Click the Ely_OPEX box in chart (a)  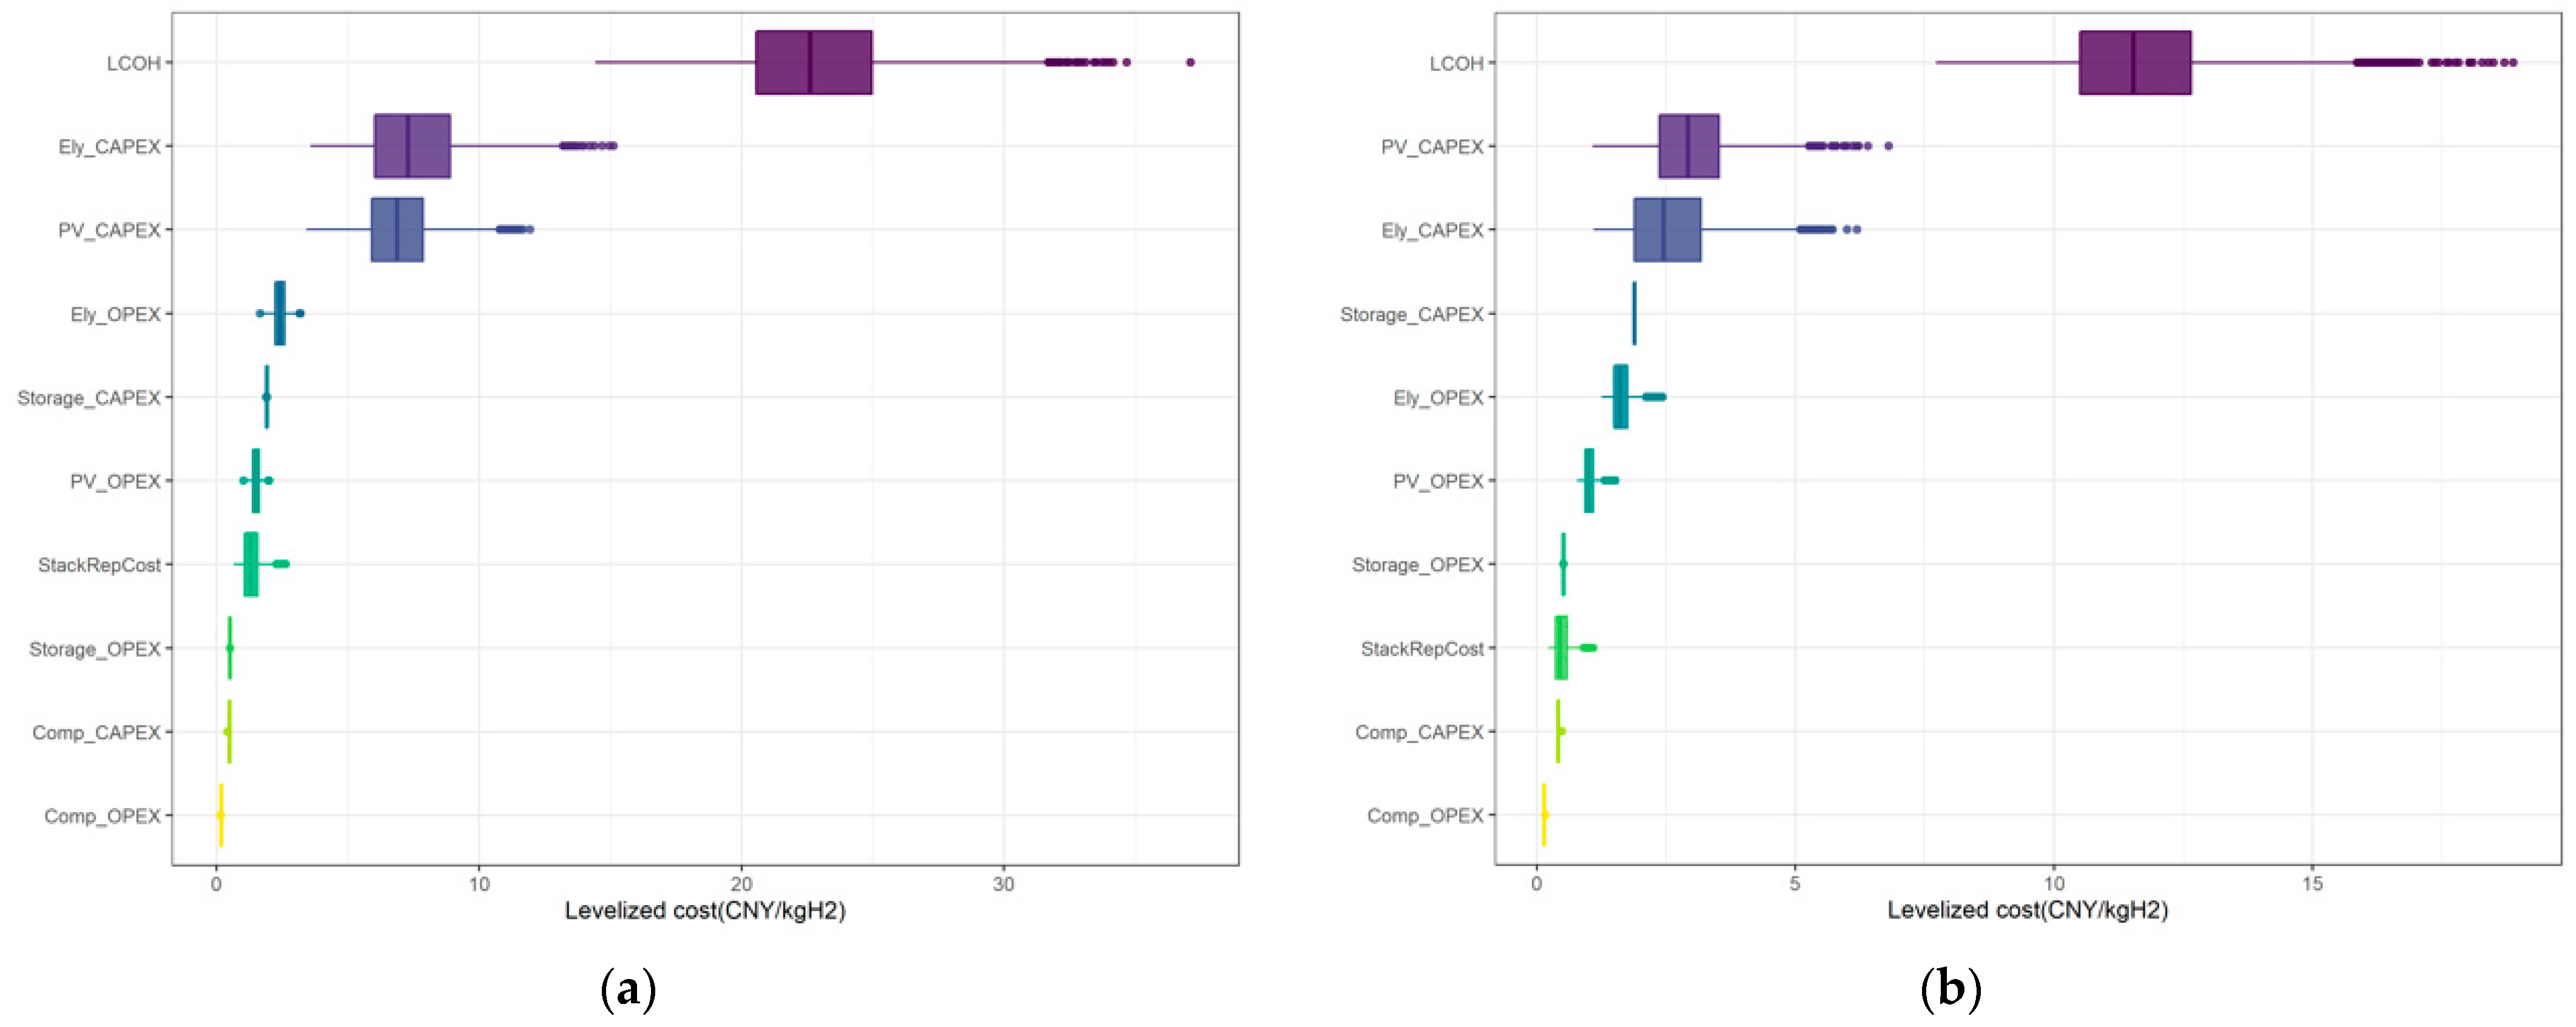click(x=280, y=314)
